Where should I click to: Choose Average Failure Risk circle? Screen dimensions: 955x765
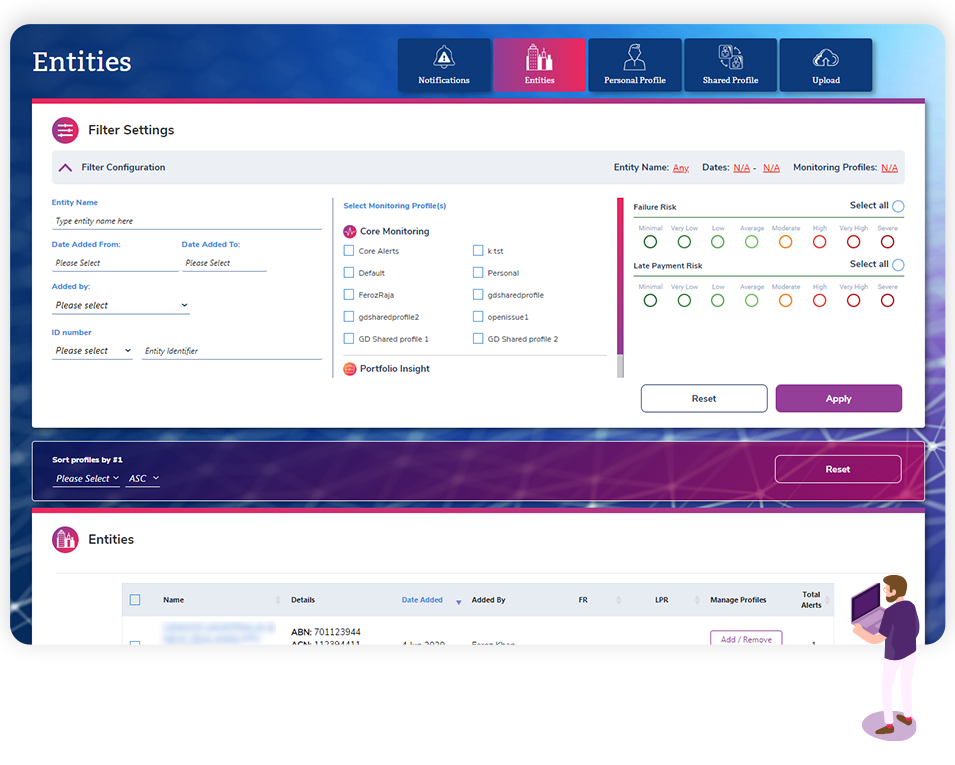pyautogui.click(x=752, y=242)
